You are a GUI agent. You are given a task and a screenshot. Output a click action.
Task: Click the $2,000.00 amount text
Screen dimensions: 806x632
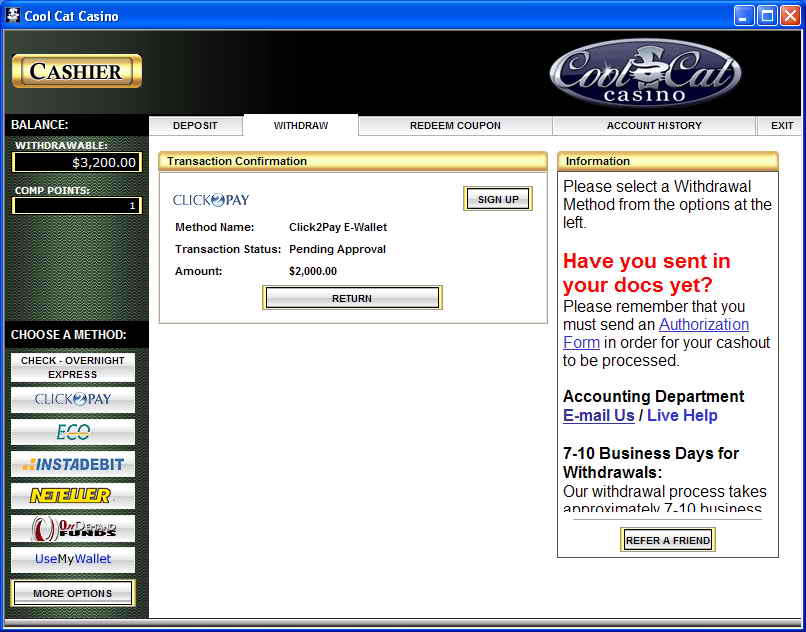tap(313, 272)
